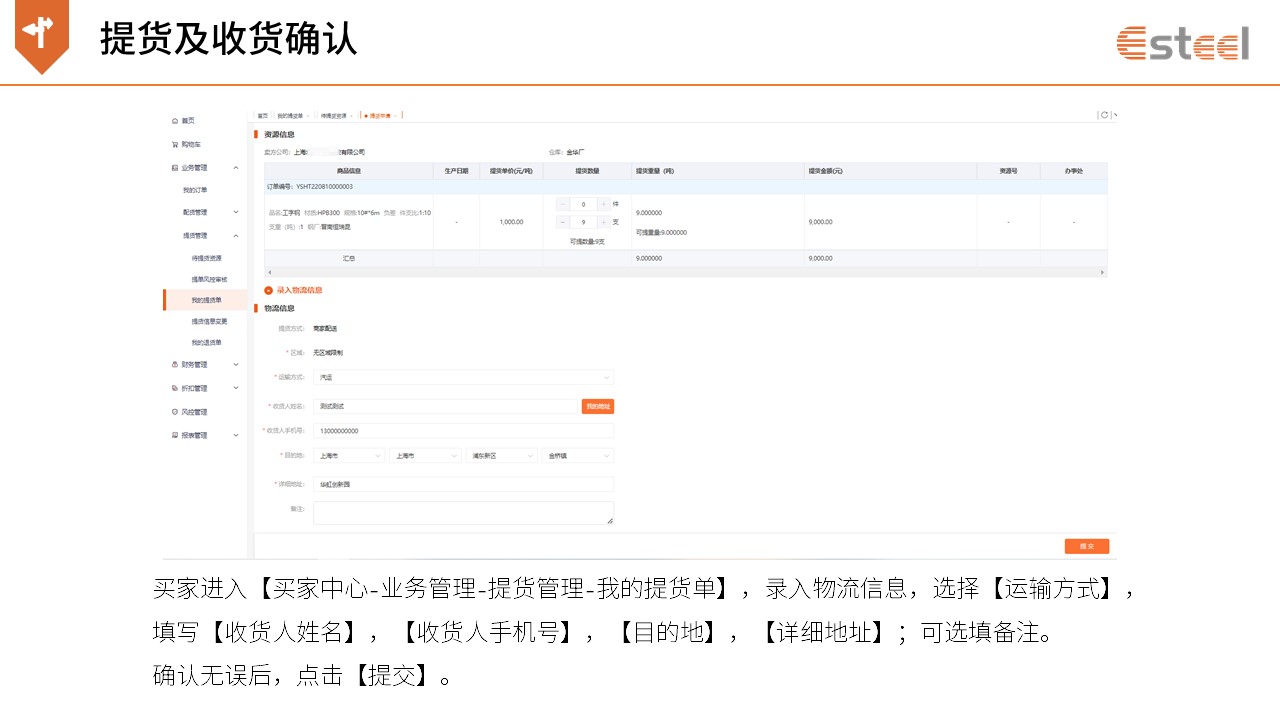Viewport: 1280px width, 720px height.
Task: Click the orange 录入物流信息 circle icon
Action: [268, 290]
